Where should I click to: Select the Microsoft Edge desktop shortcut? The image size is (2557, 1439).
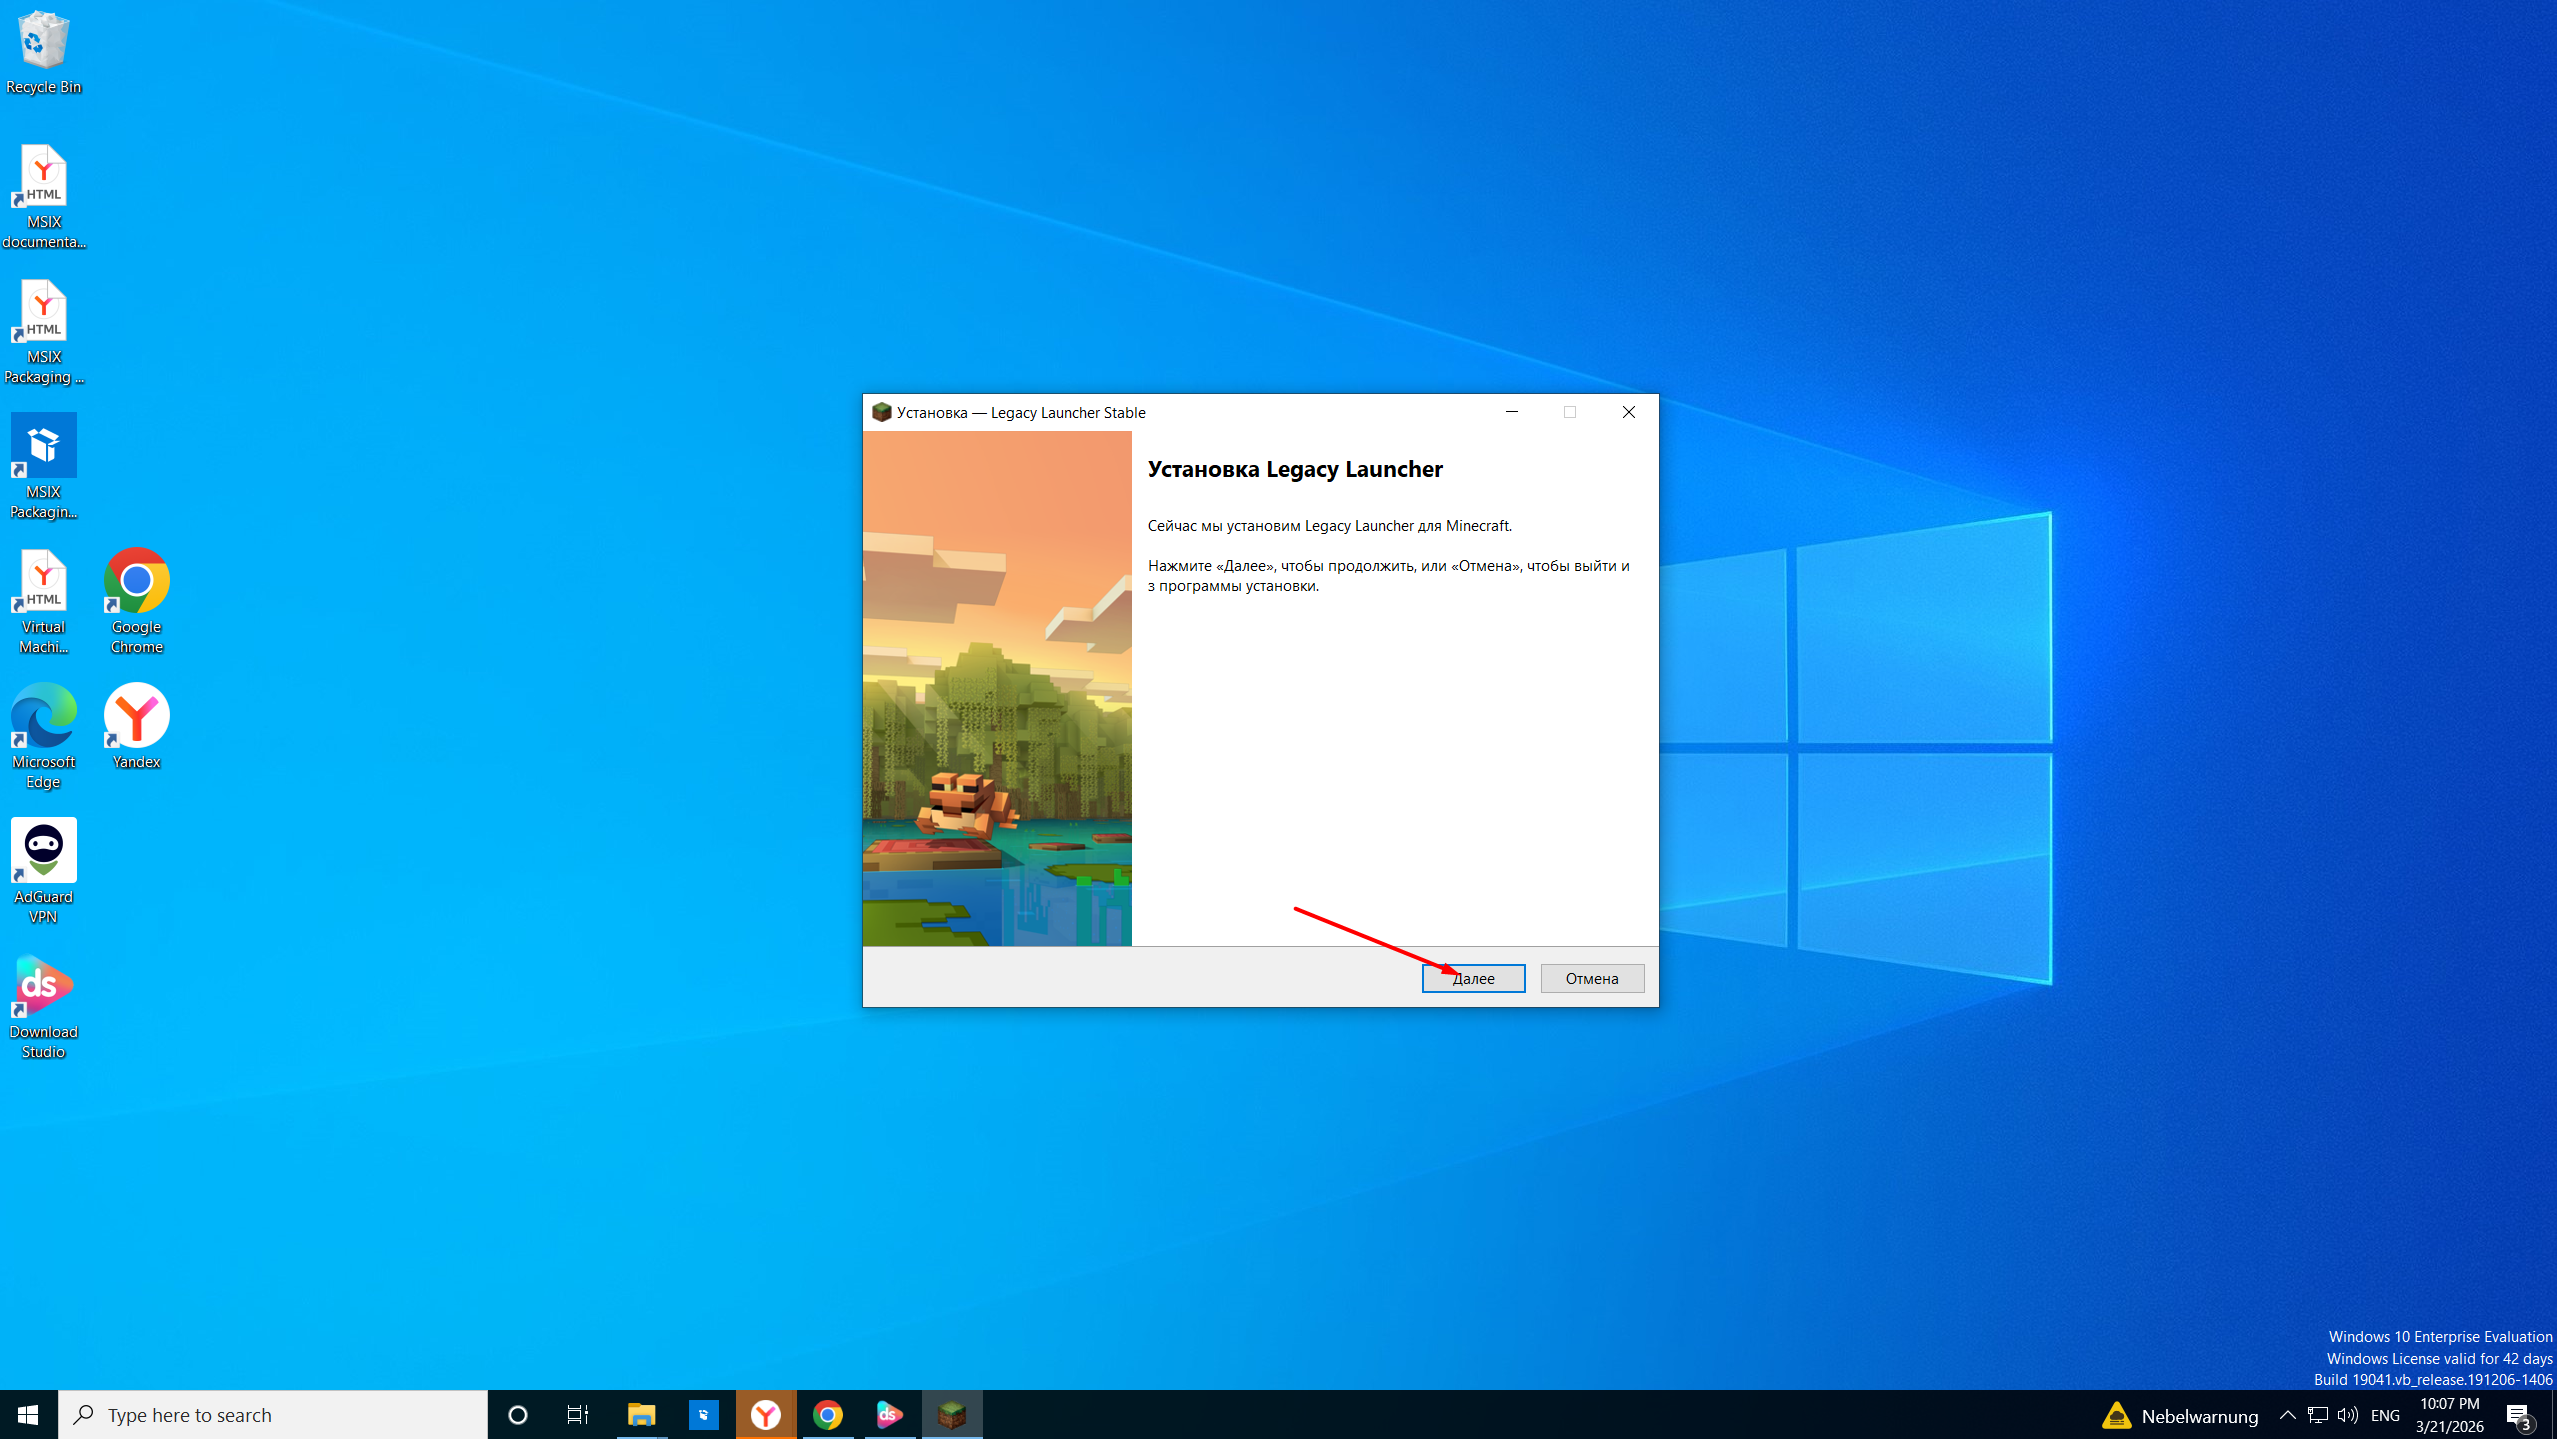(44, 736)
